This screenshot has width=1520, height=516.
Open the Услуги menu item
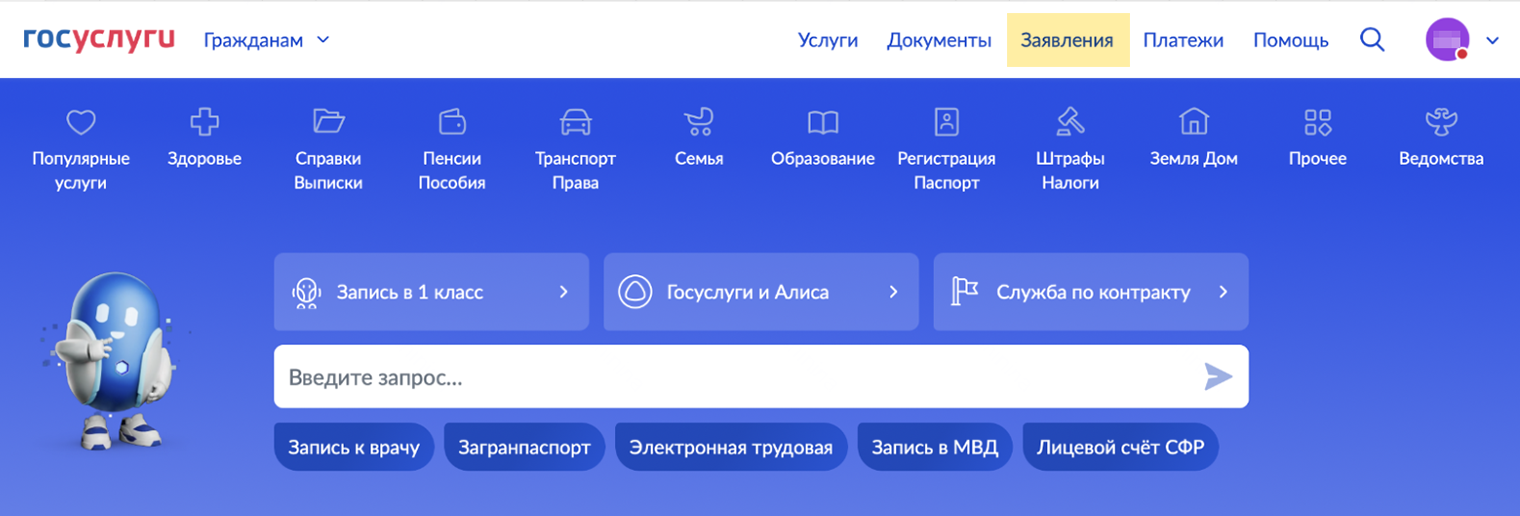pos(828,40)
